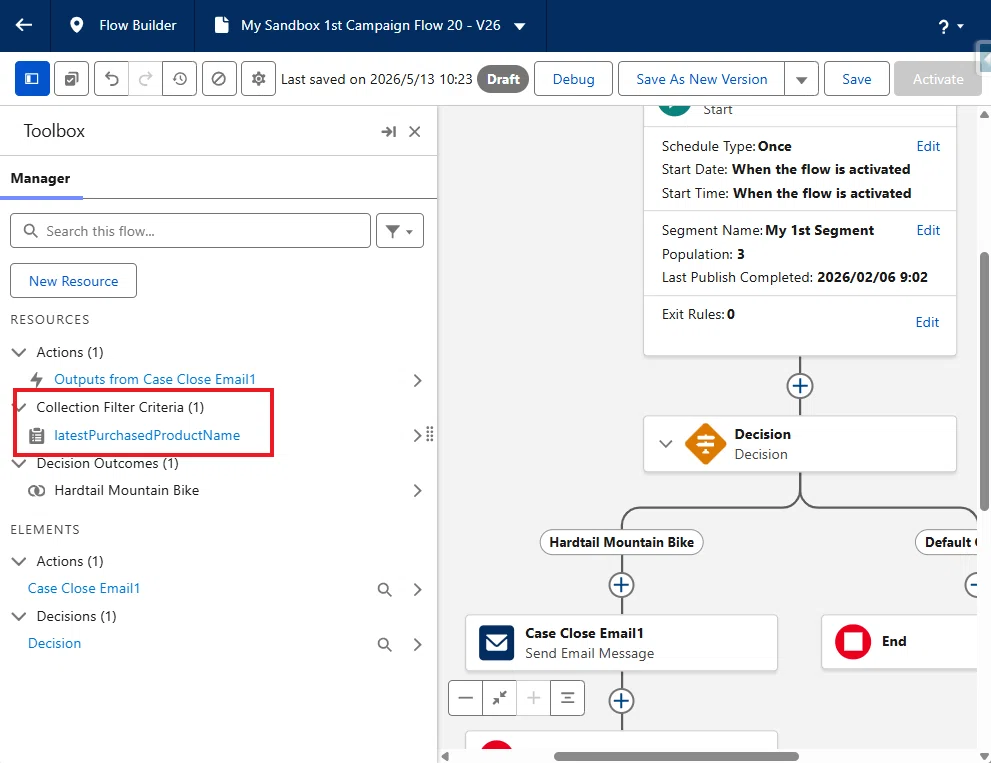The height and width of the screenshot is (763, 991).
Task: Select the red End node icon
Action: click(853, 642)
